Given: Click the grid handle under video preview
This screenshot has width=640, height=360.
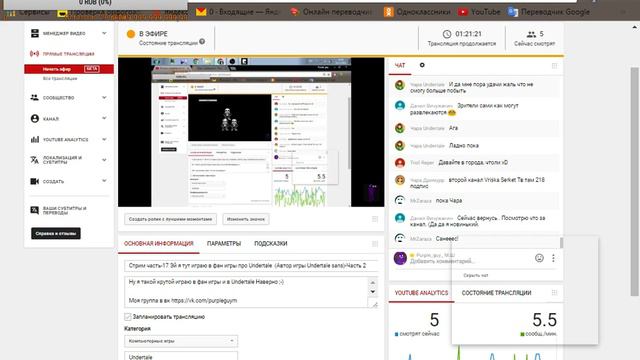Looking at the screenshot, I should pyautogui.click(x=375, y=219).
